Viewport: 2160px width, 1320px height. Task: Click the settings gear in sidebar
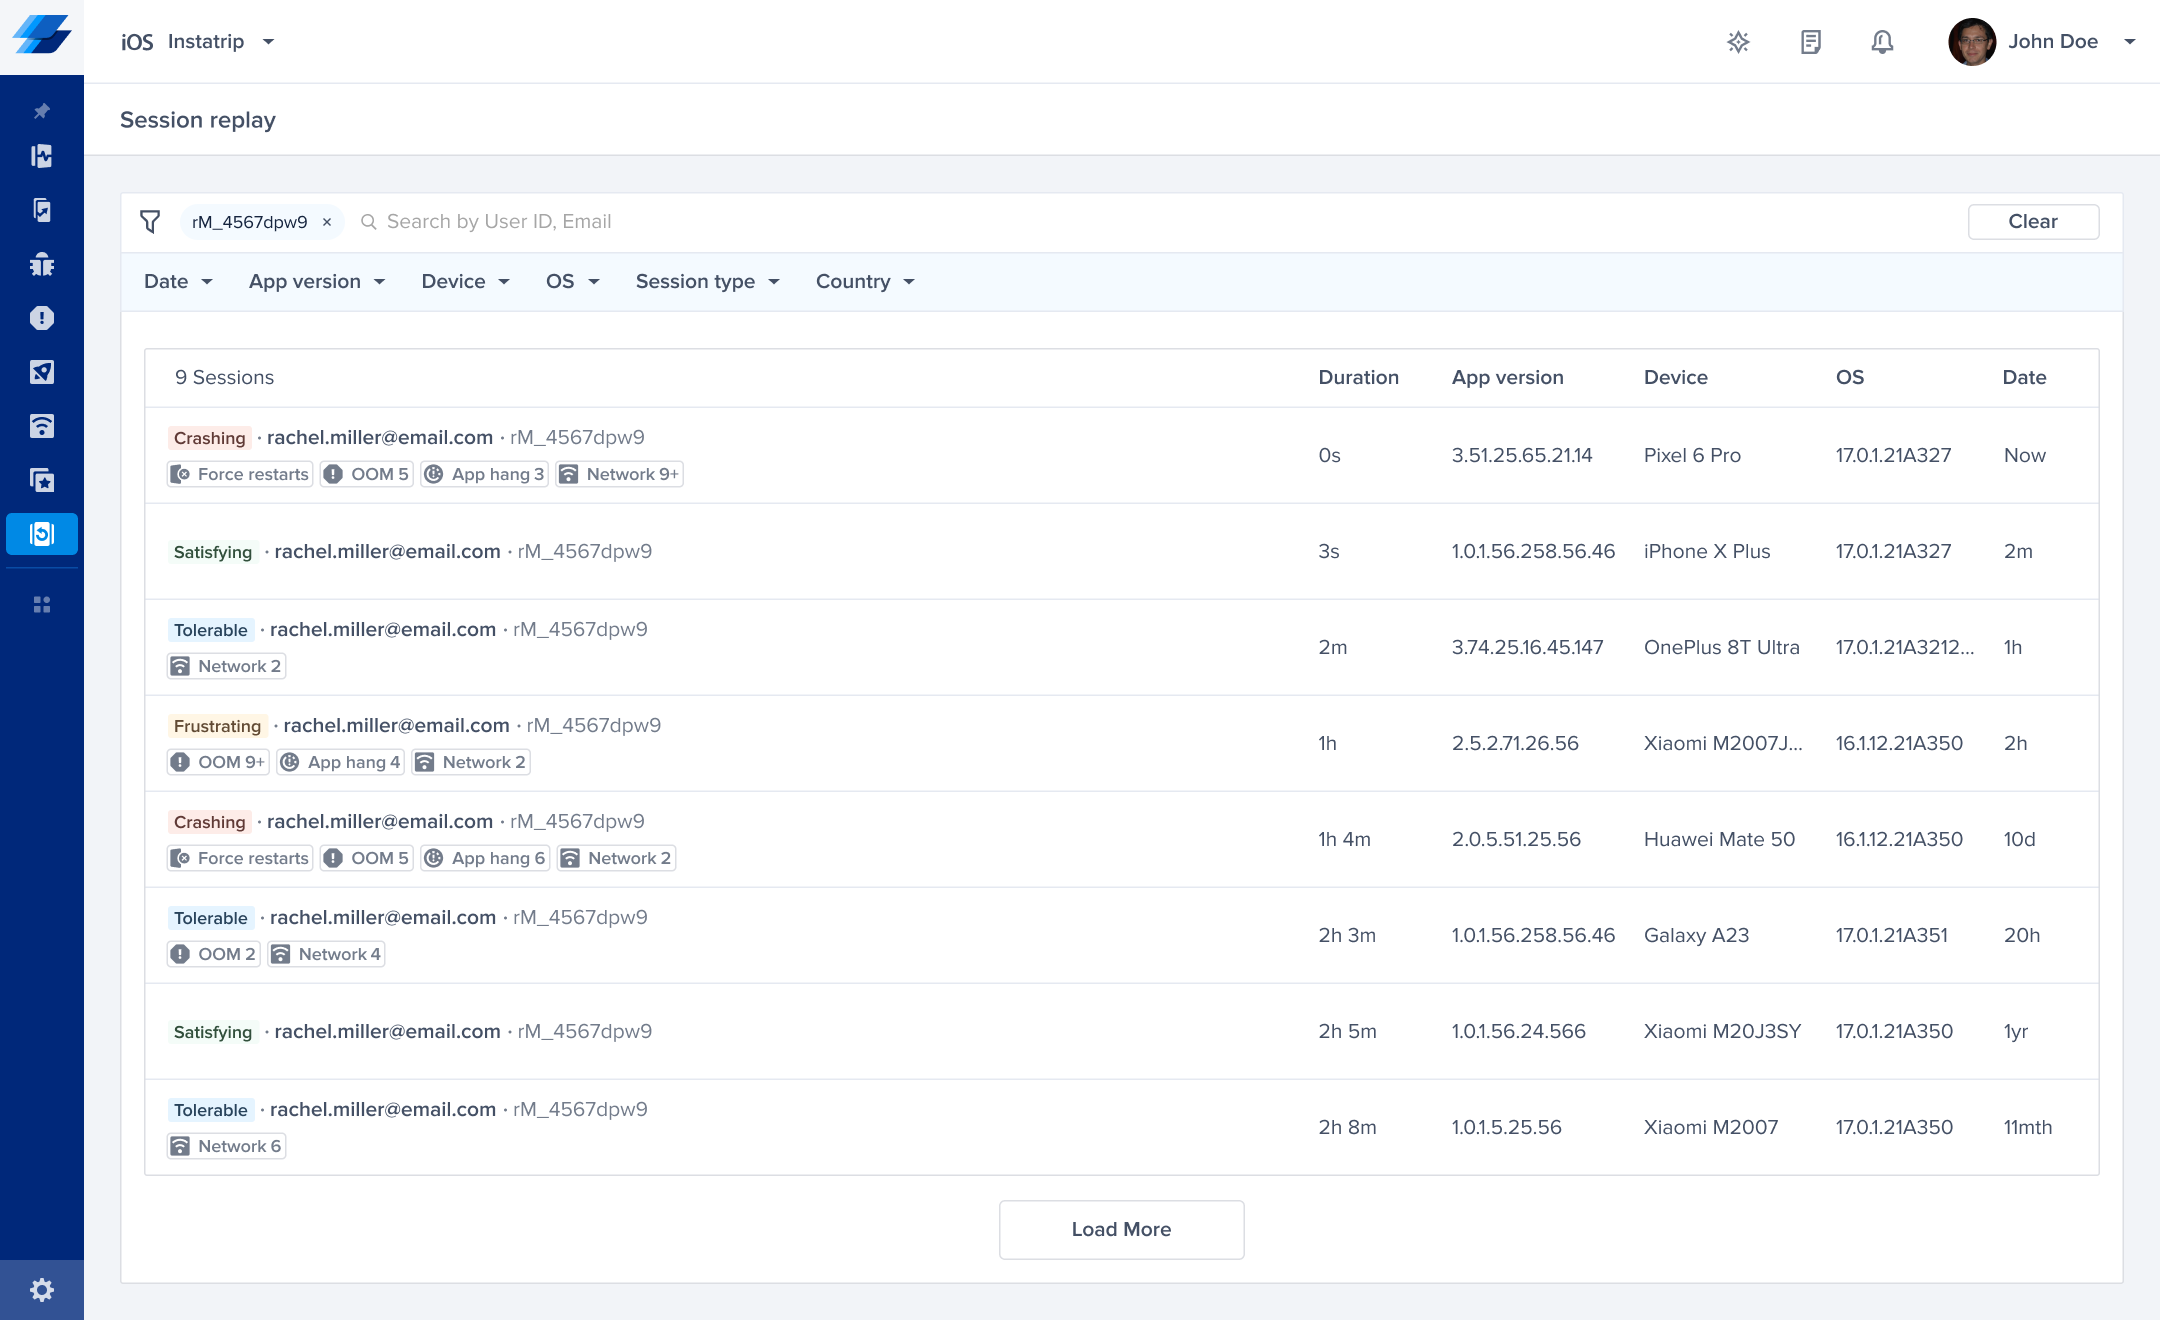point(41,1290)
